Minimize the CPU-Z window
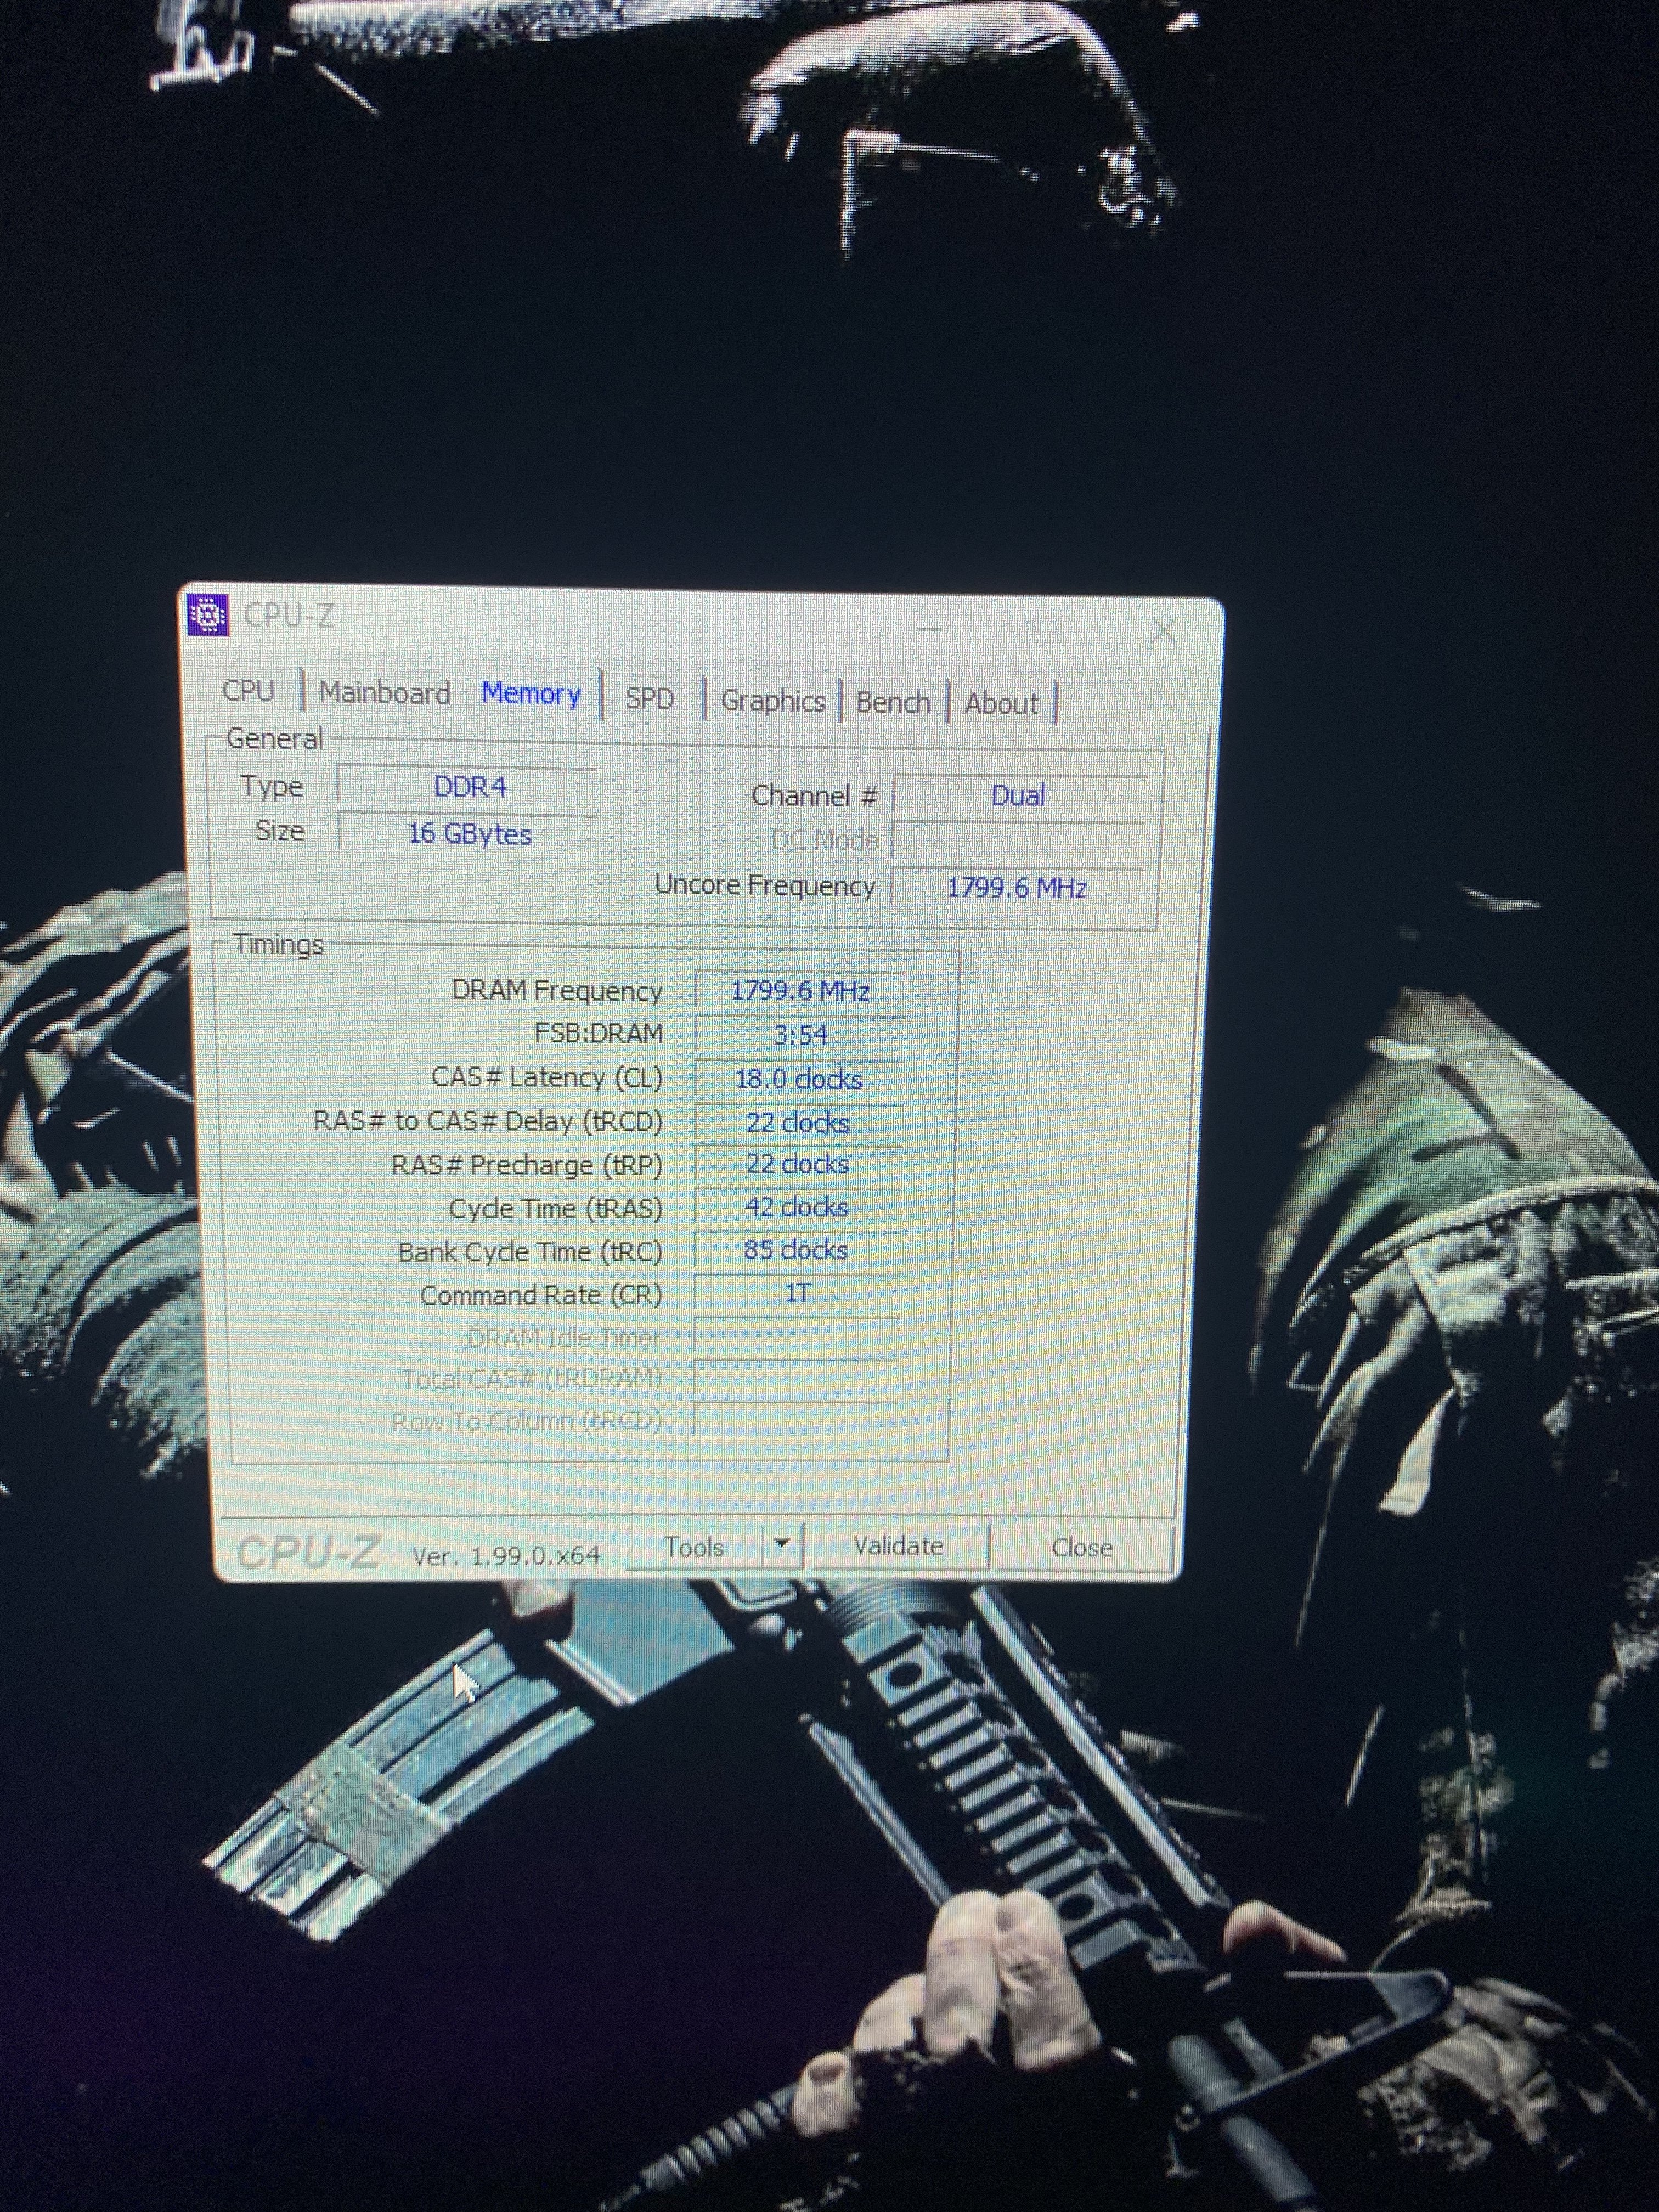 point(929,628)
